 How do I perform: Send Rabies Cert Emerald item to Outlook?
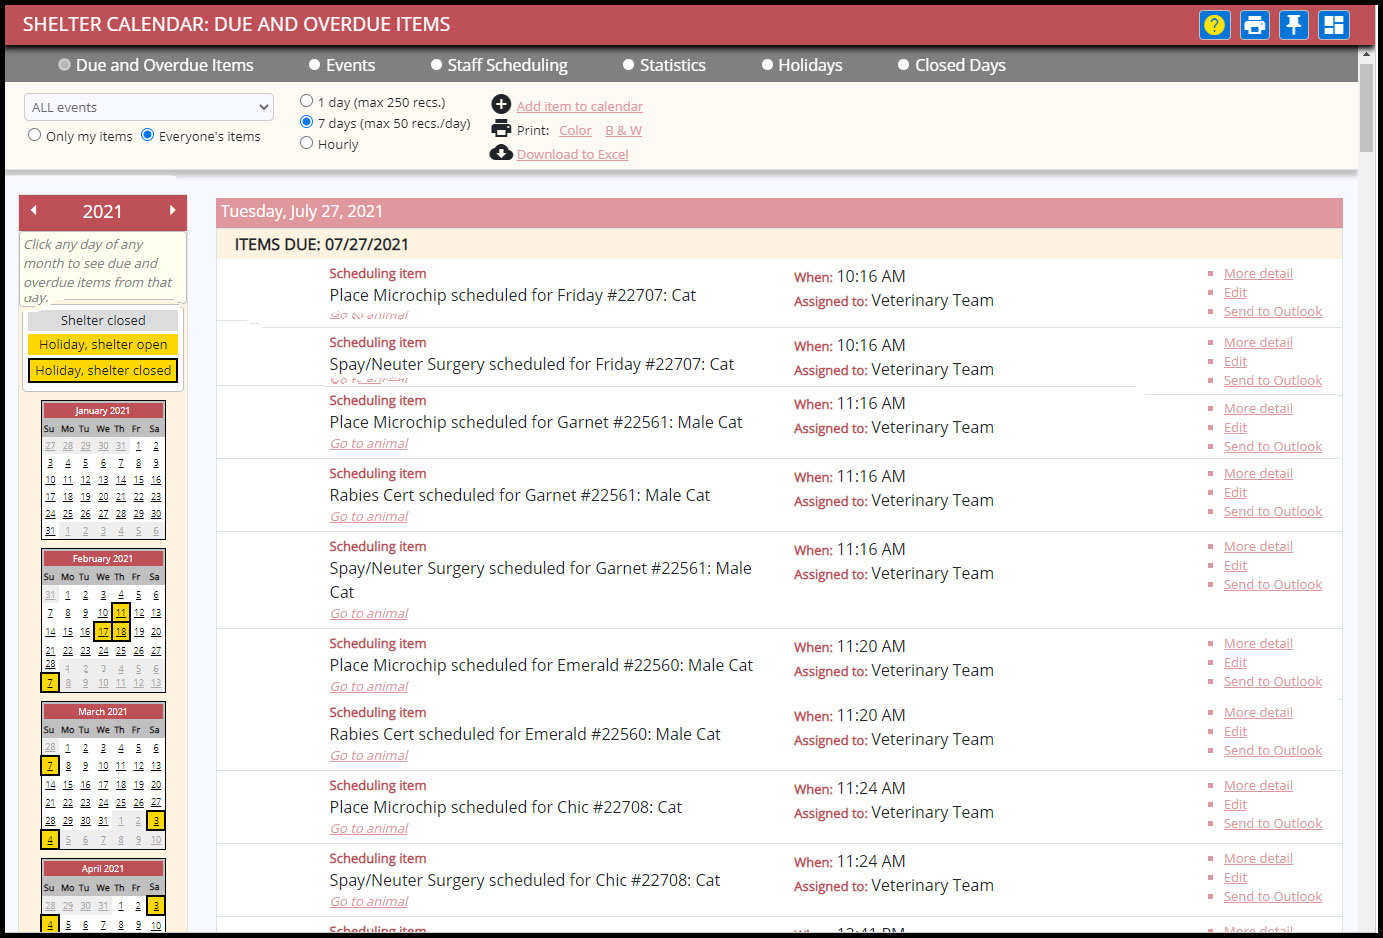pos(1272,750)
